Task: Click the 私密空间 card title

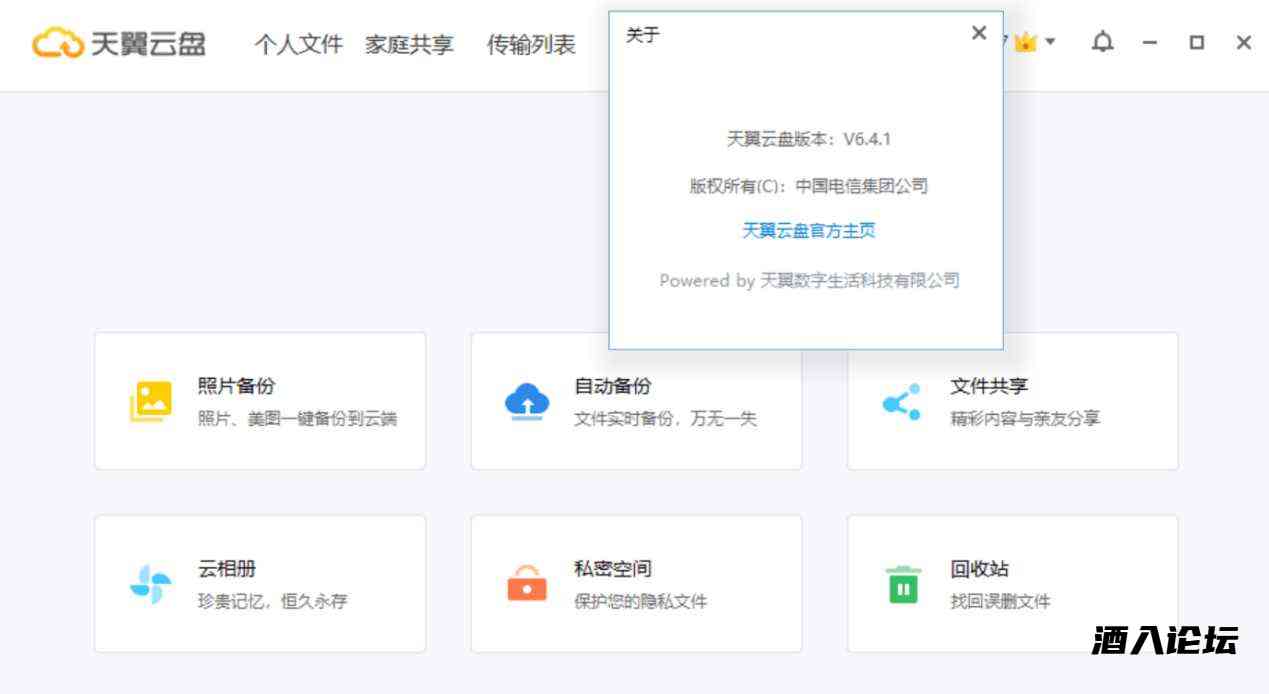Action: [x=612, y=569]
